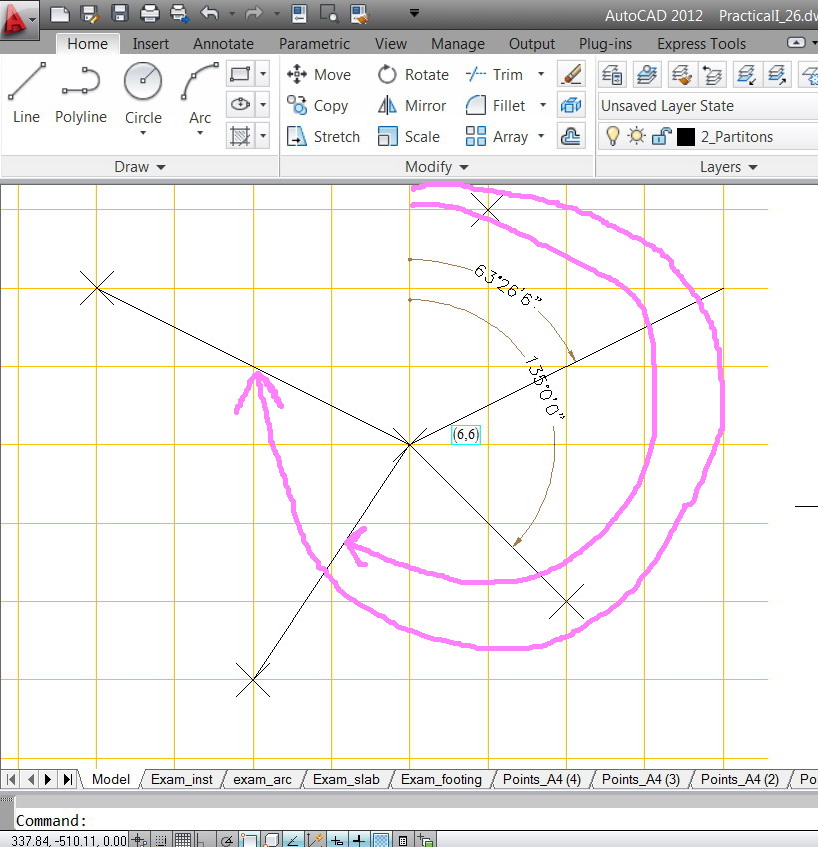Open the Rectangle tool dropdown arrow
818x847 pixels.
tap(263, 74)
